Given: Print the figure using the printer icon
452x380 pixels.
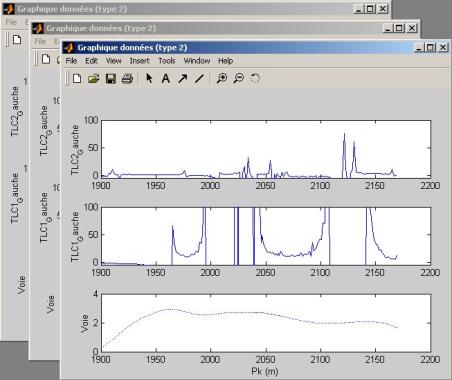Looking at the screenshot, I should coord(127,79).
